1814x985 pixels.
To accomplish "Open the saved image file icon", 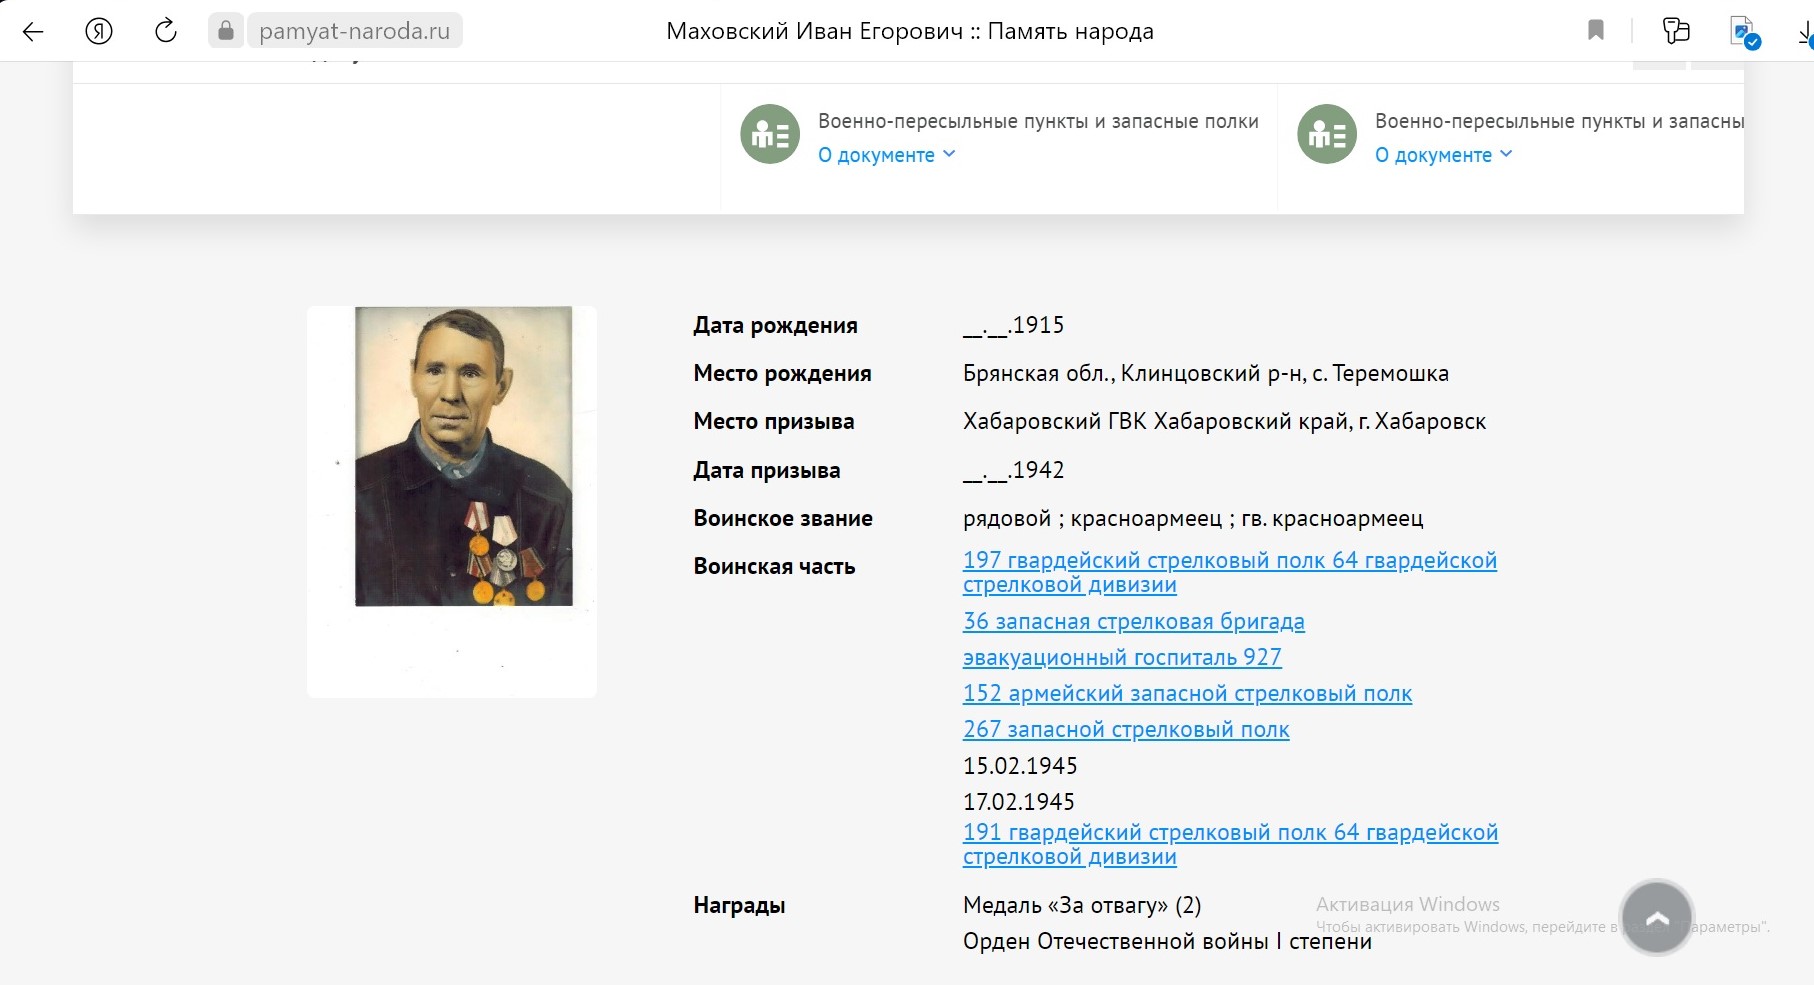I will pyautogui.click(x=1743, y=31).
